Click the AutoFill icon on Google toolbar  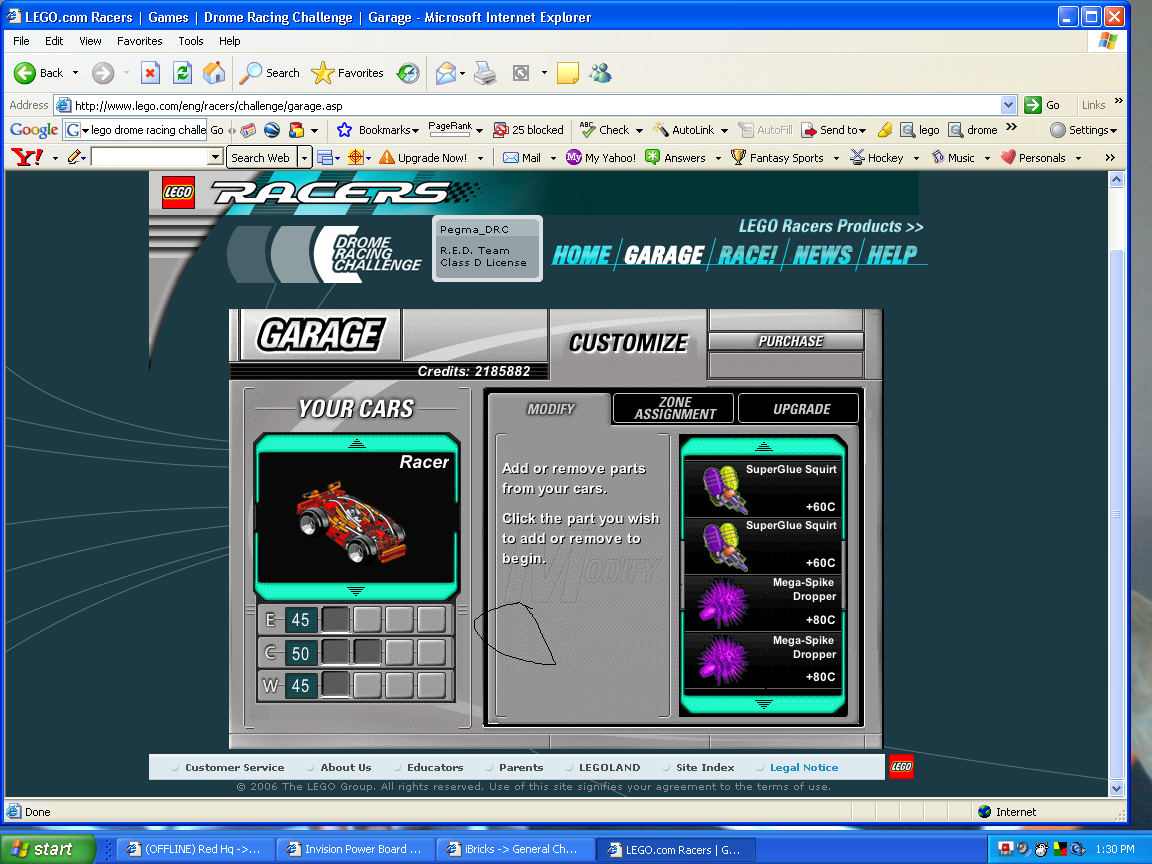(765, 130)
